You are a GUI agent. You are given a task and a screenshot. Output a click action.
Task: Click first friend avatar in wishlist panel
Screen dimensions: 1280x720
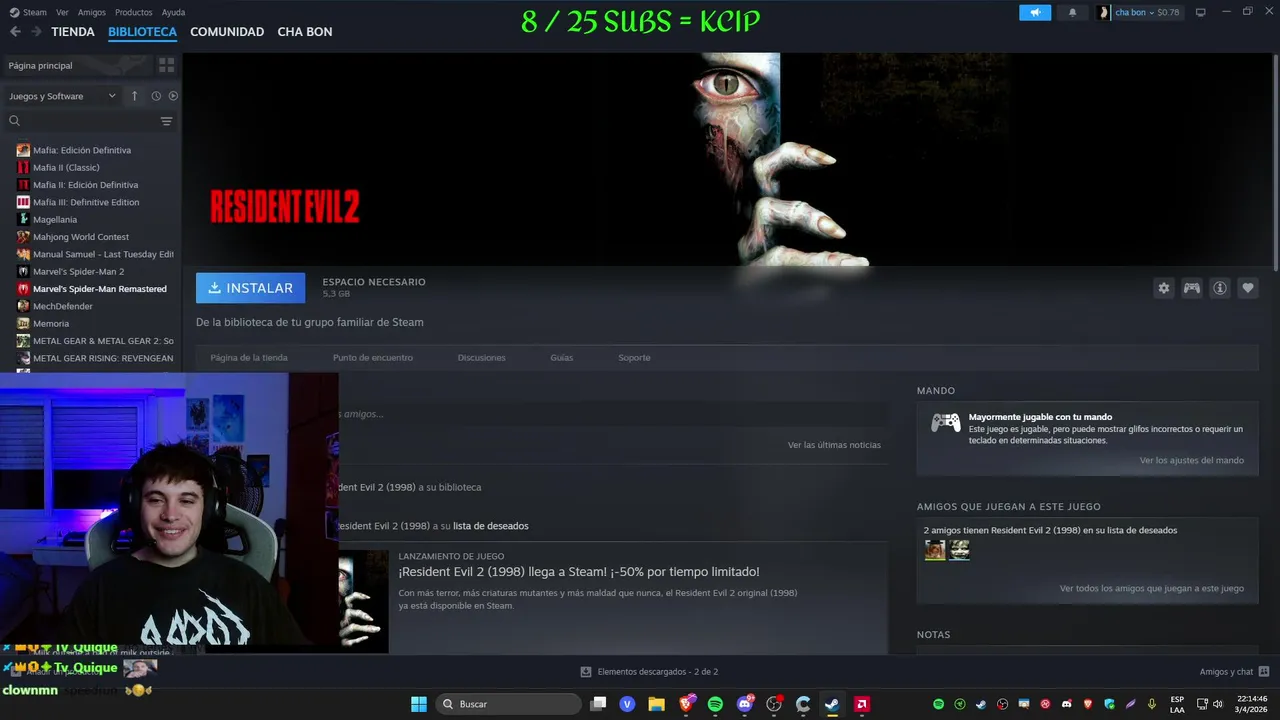coord(935,550)
